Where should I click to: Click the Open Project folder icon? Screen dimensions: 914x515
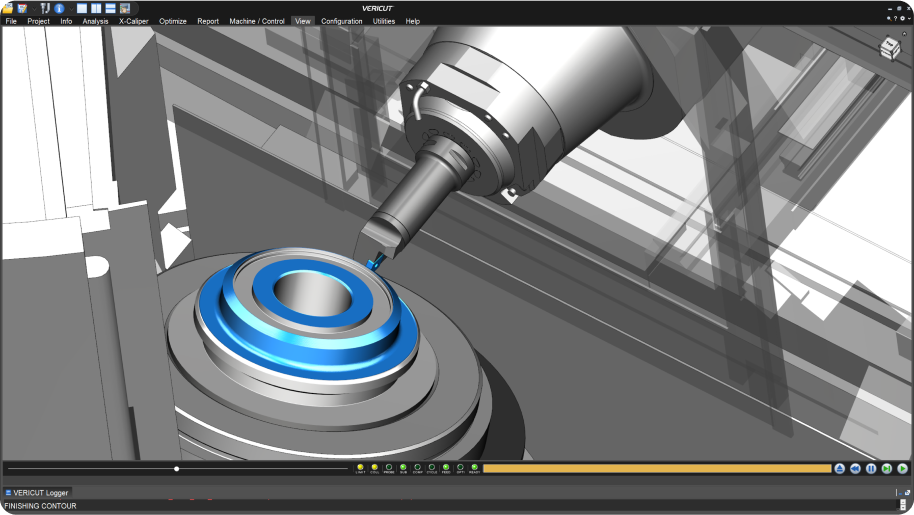coord(8,8)
